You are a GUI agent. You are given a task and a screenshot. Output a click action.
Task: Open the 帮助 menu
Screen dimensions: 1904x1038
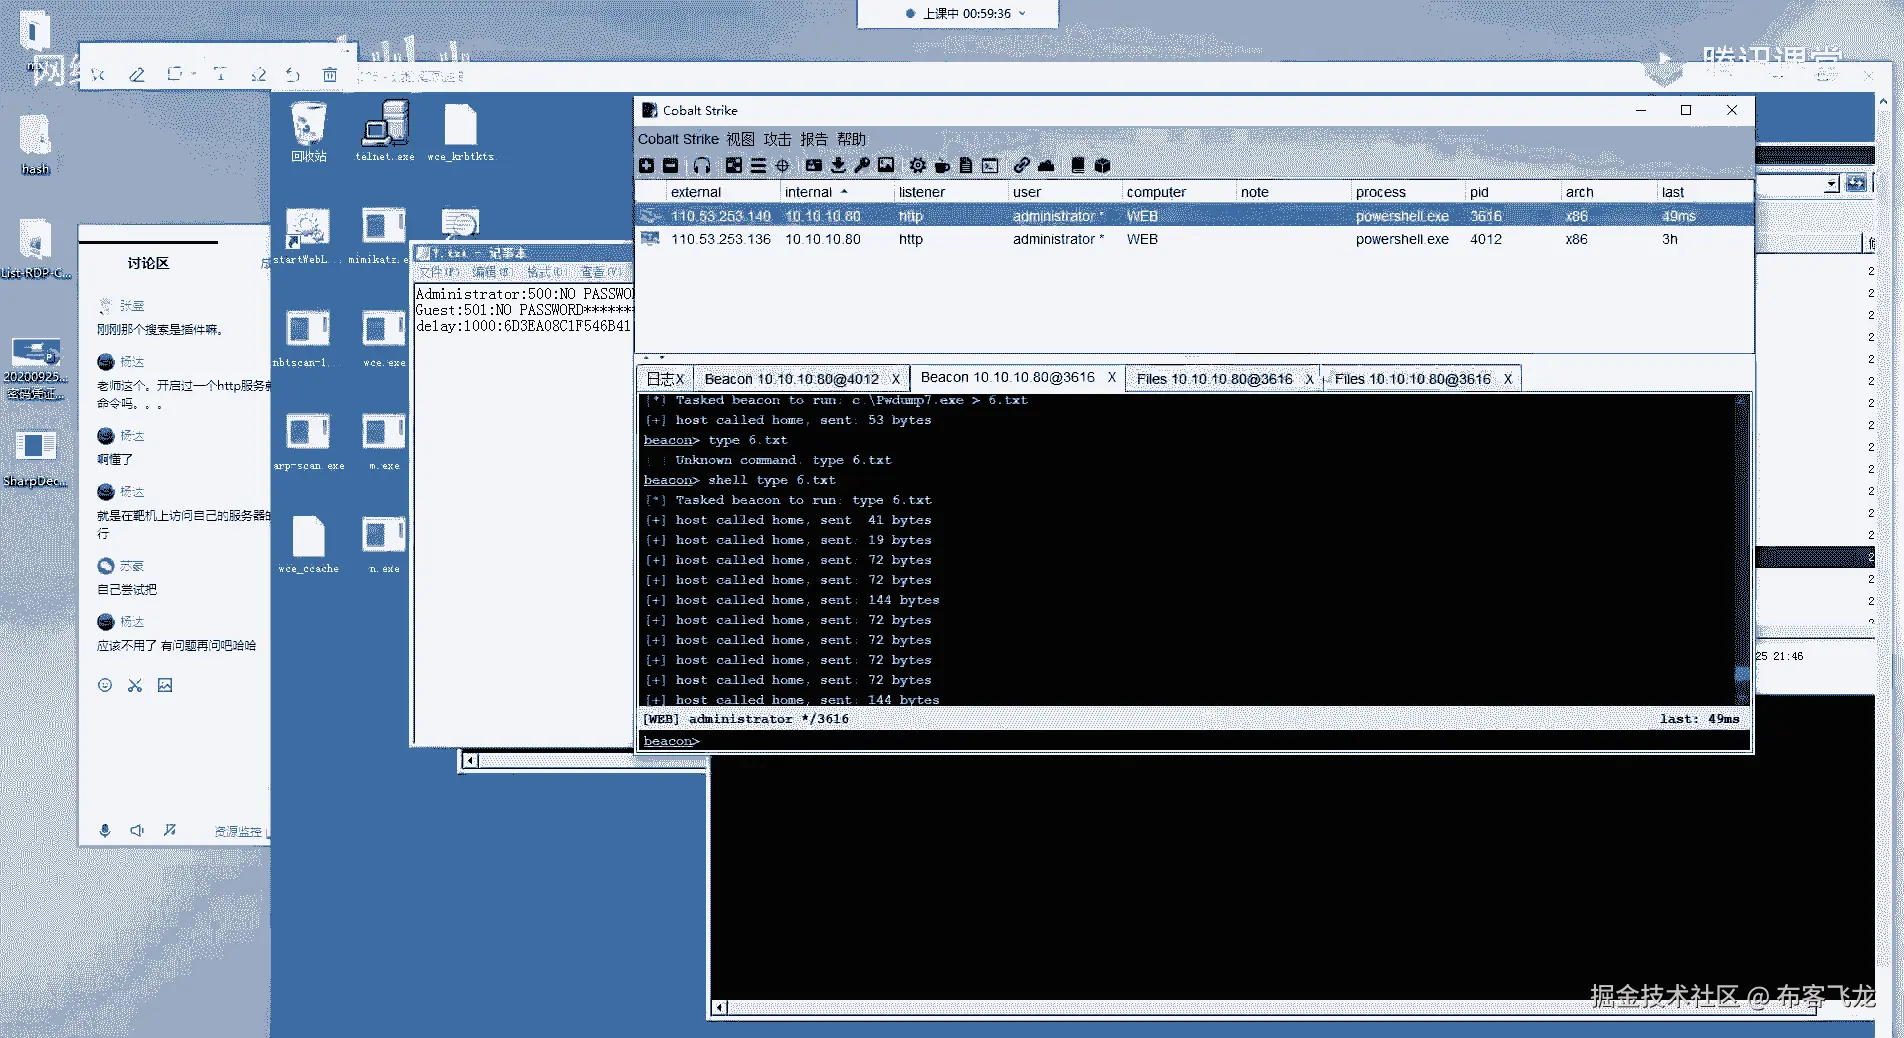point(851,139)
